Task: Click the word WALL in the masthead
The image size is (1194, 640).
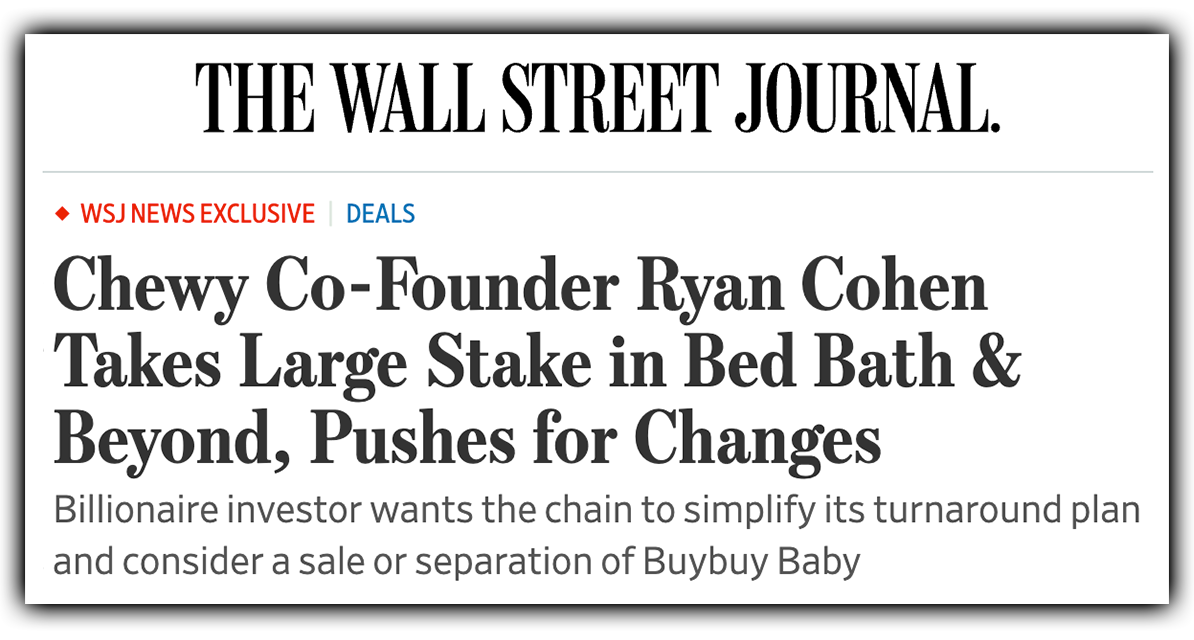Action: (x=410, y=98)
